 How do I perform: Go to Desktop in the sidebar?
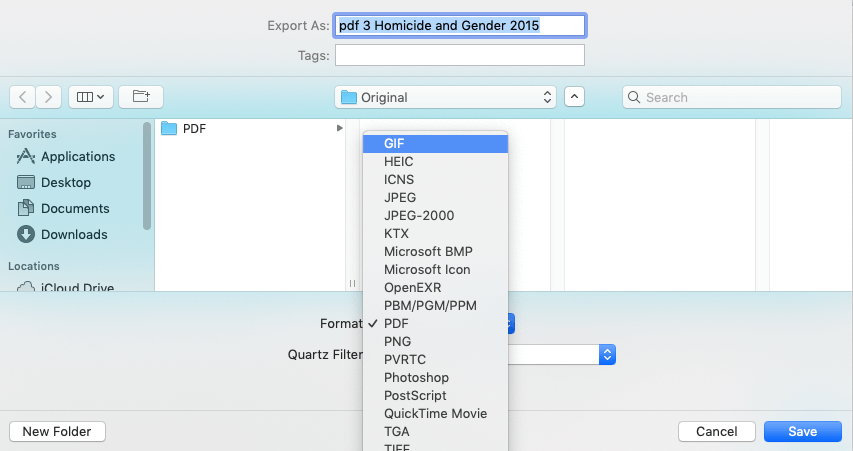tap(65, 183)
